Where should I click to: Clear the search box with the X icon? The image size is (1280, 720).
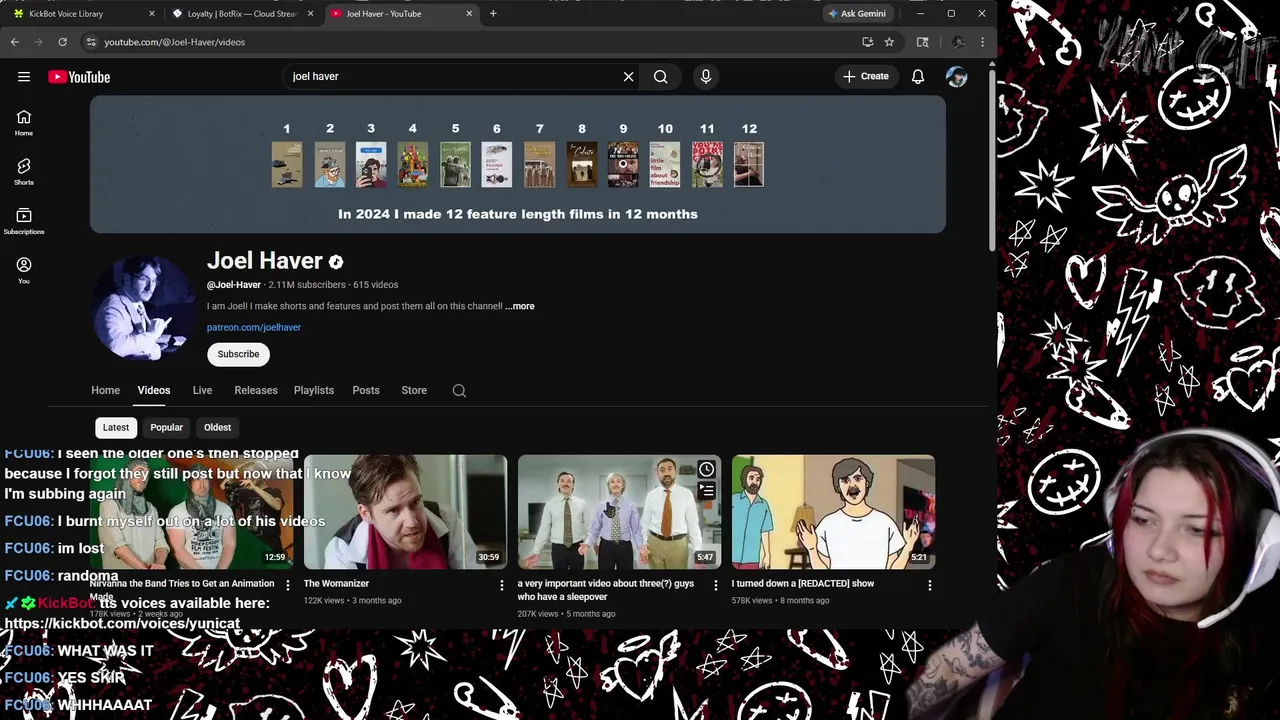pyautogui.click(x=628, y=77)
